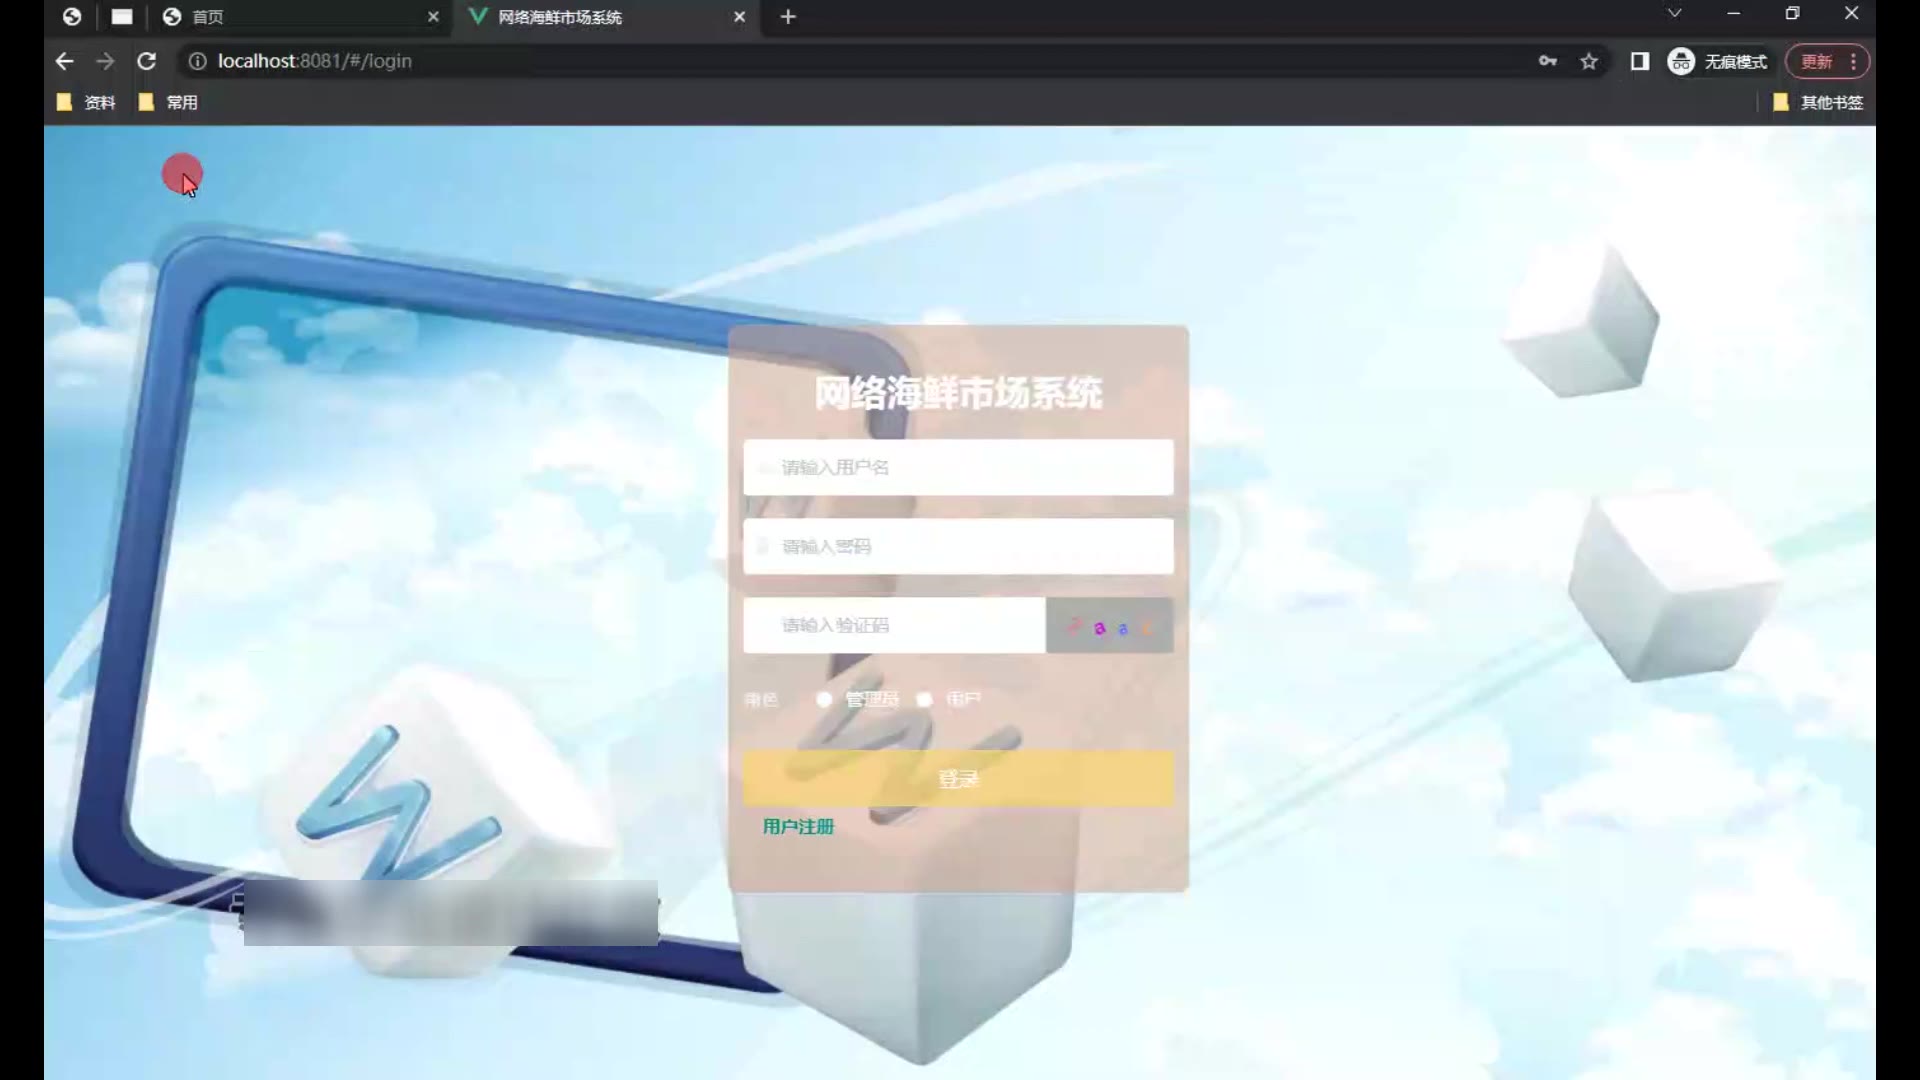Select the 用户 role radio button
Screen dimensions: 1920x1080
[x=925, y=699]
